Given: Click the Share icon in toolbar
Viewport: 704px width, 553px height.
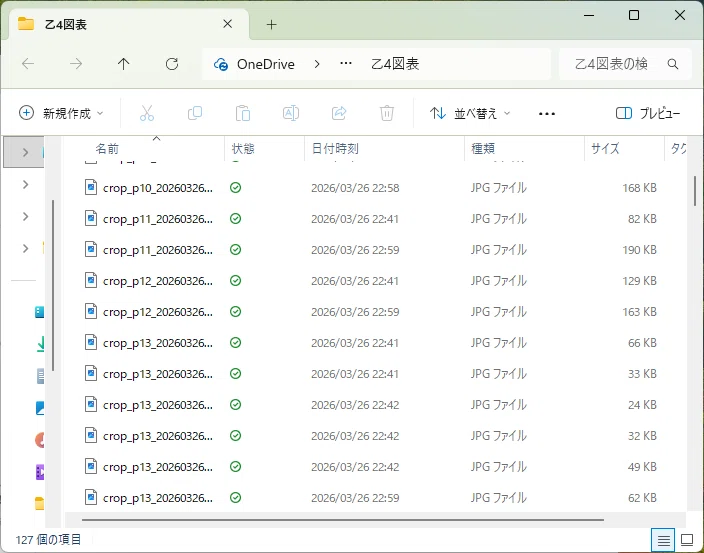Looking at the screenshot, I should (x=339, y=113).
